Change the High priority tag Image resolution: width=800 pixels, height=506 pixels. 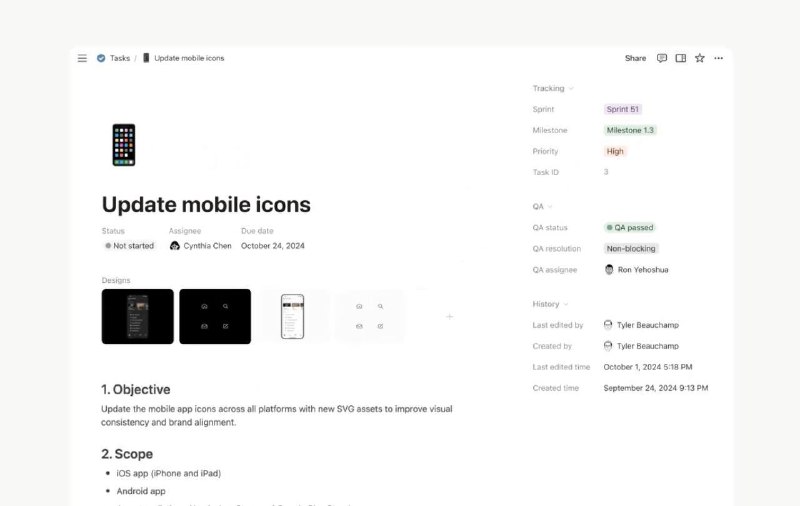615,151
